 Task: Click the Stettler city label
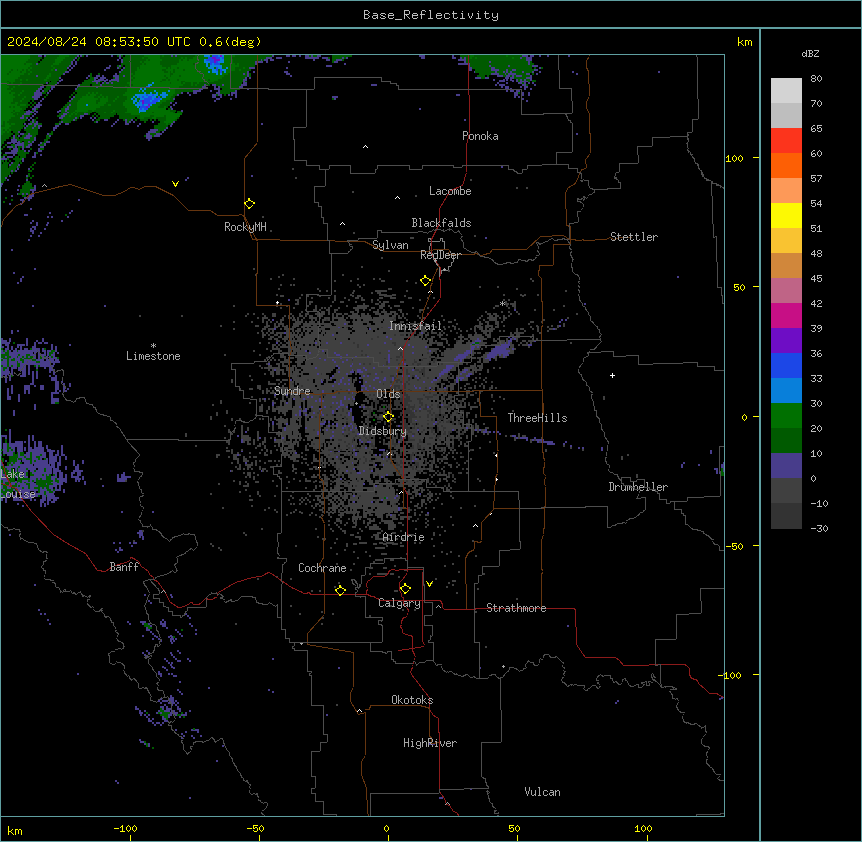(x=634, y=237)
